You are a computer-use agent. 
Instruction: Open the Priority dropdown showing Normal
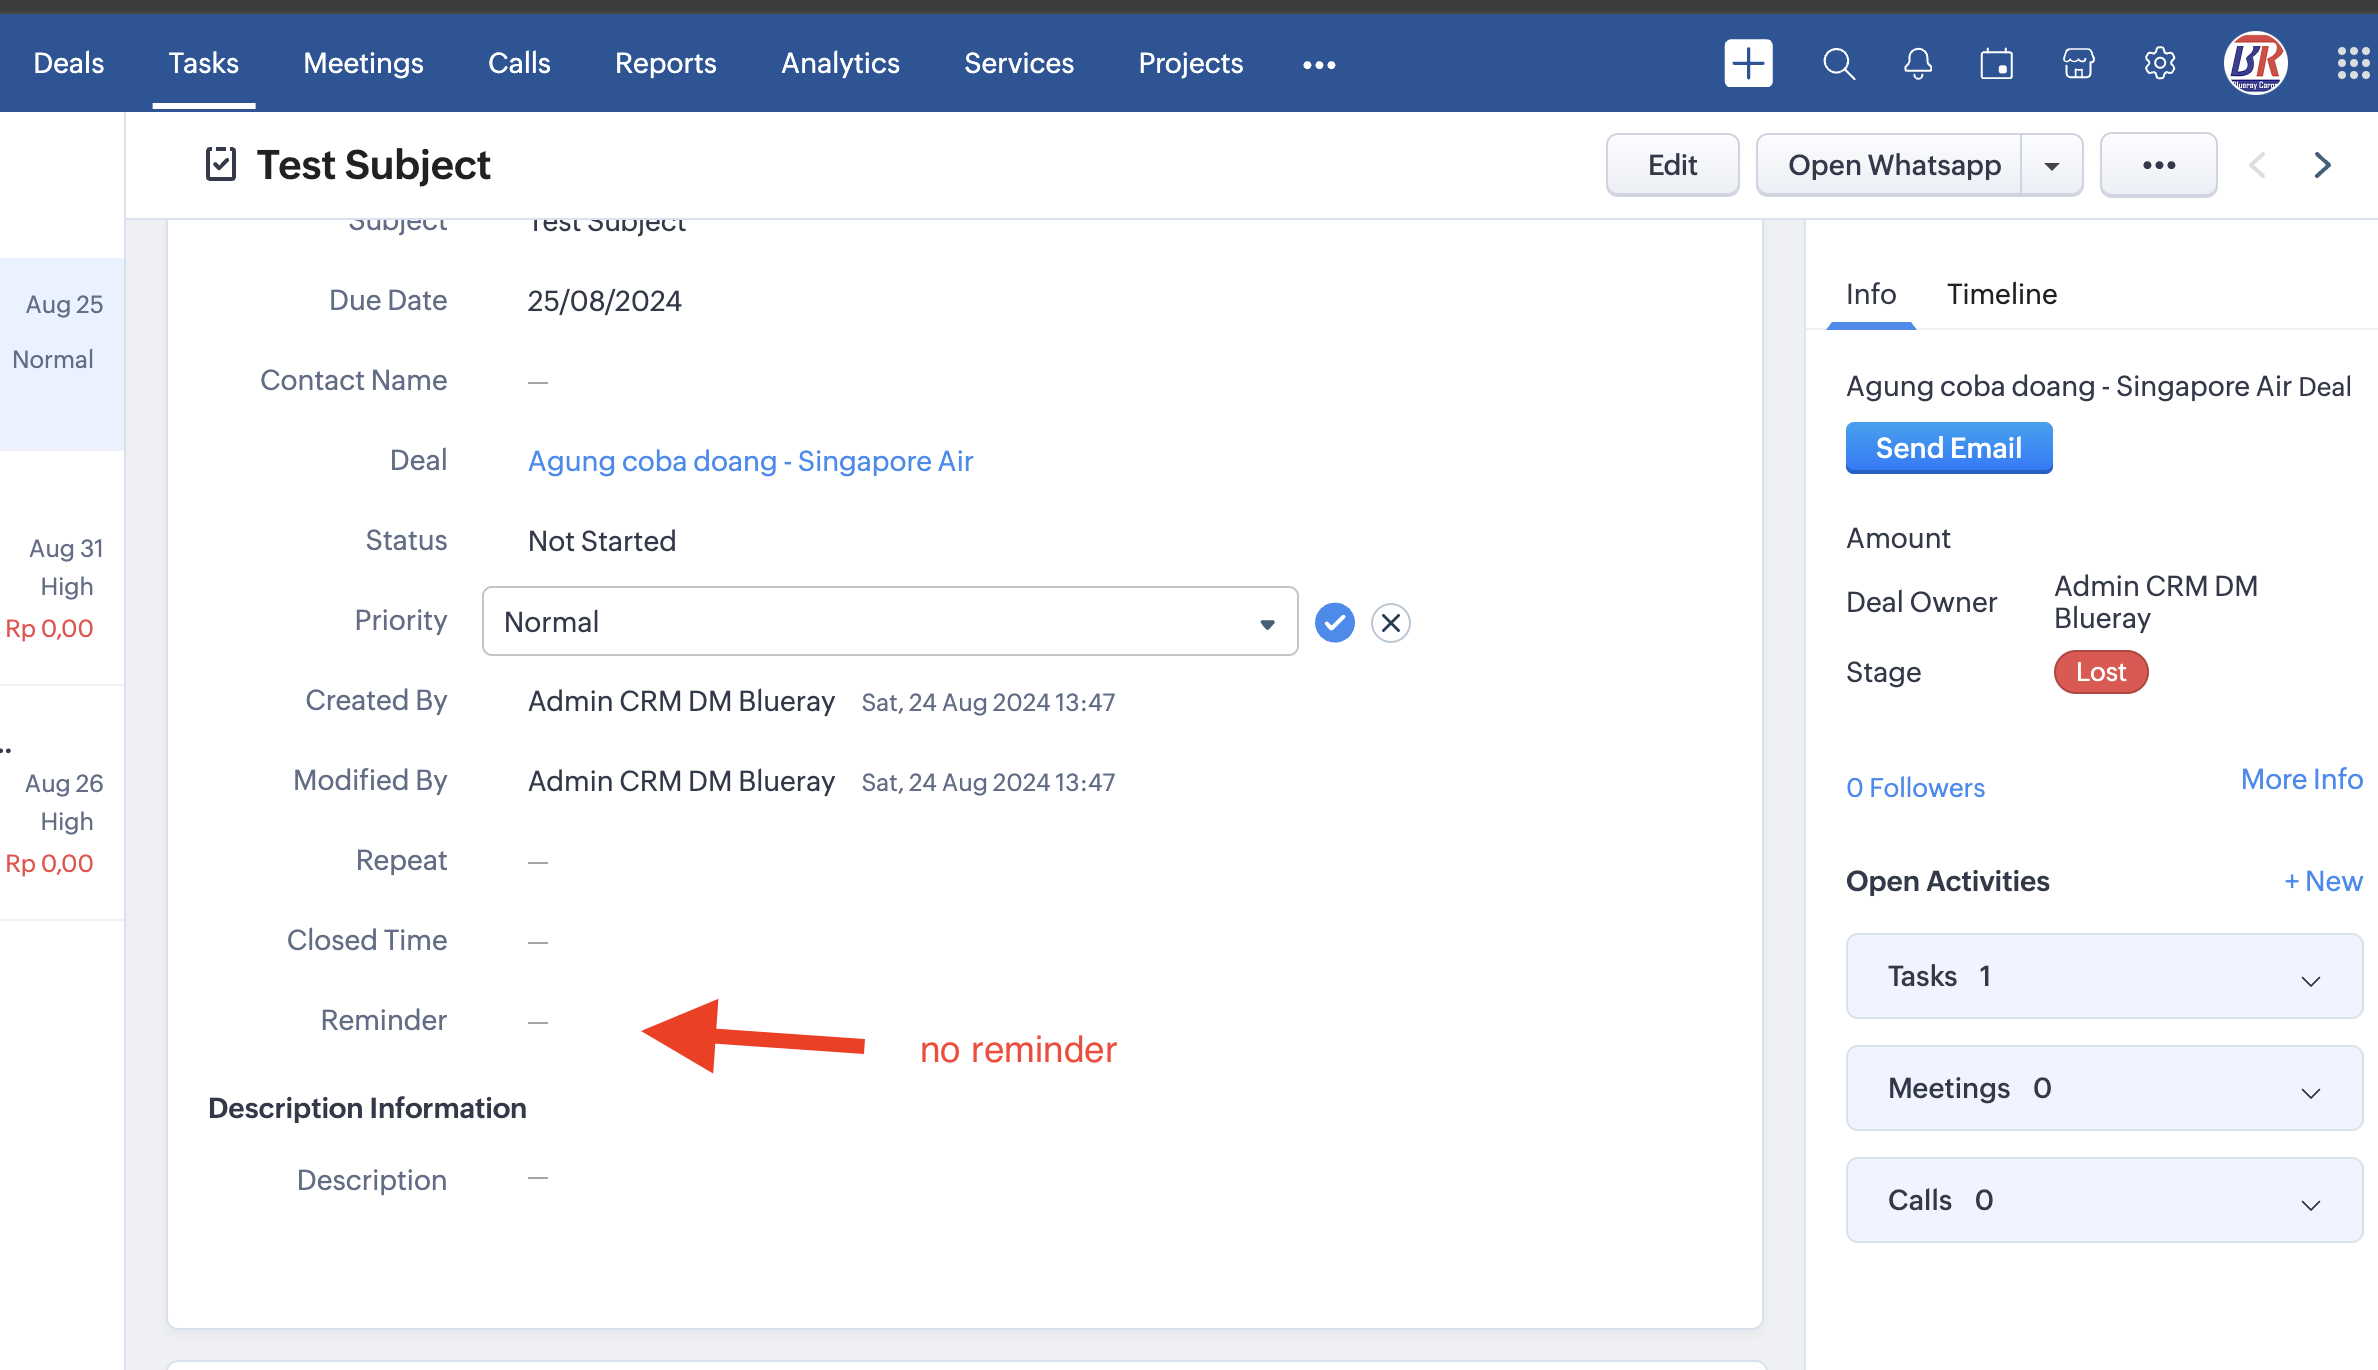coord(889,622)
